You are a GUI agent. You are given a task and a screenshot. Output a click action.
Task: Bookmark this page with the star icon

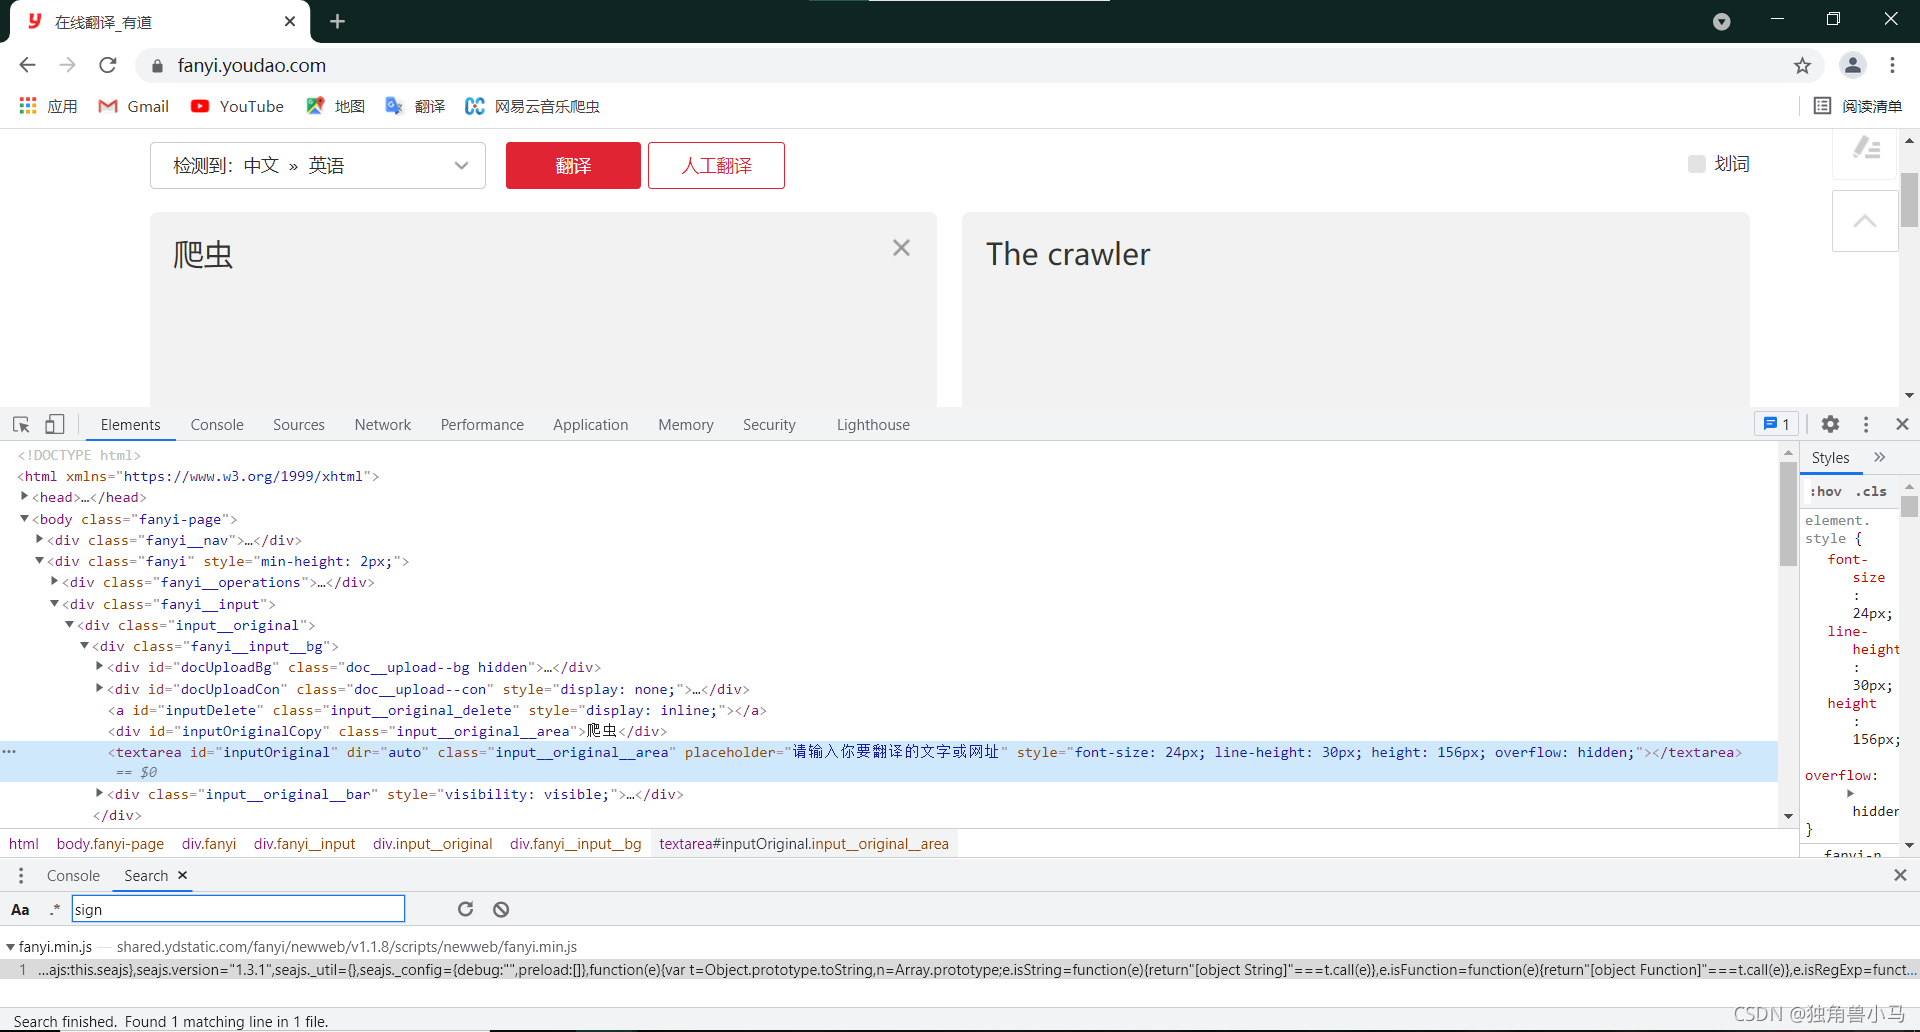(x=1802, y=65)
